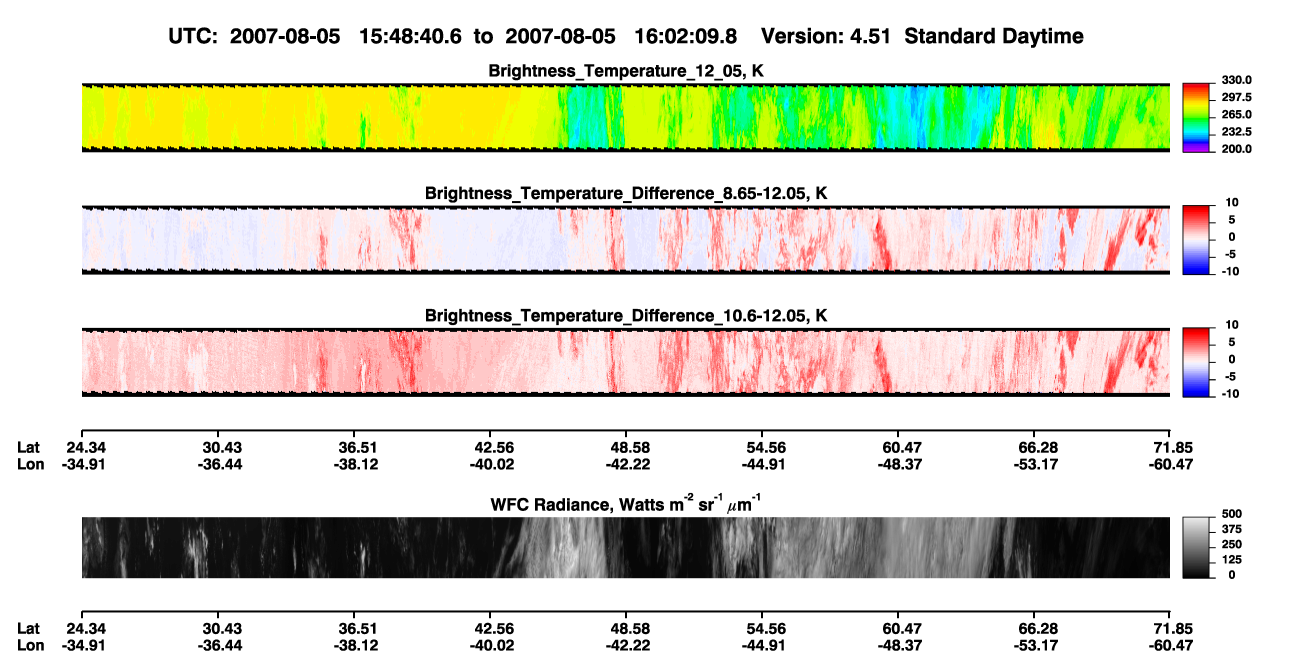Click the WFC Radiance panel title
Image resolution: width=1300 pixels, height=667 pixels.
626,504
